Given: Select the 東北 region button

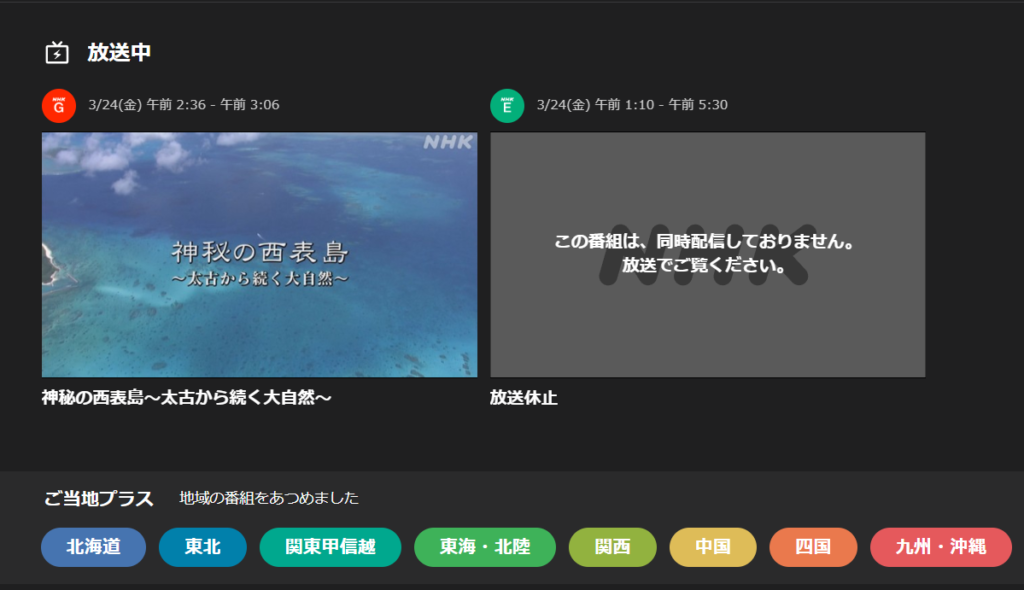Looking at the screenshot, I should pyautogui.click(x=202, y=547).
